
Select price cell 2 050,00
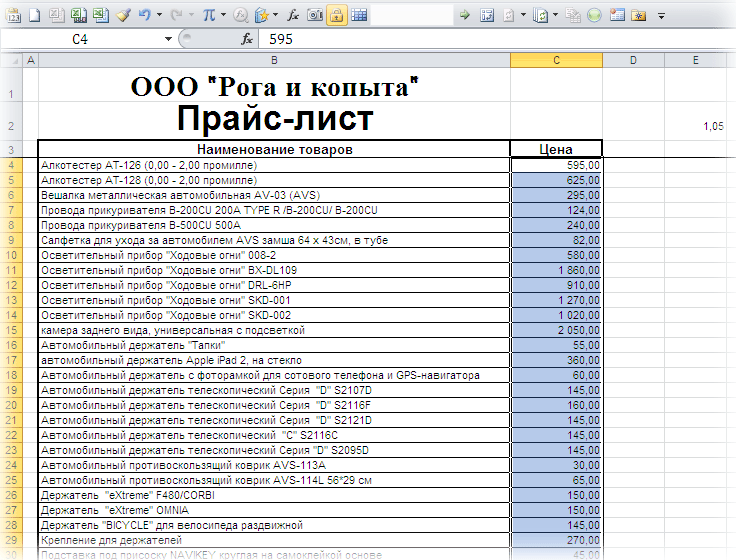(x=556, y=330)
